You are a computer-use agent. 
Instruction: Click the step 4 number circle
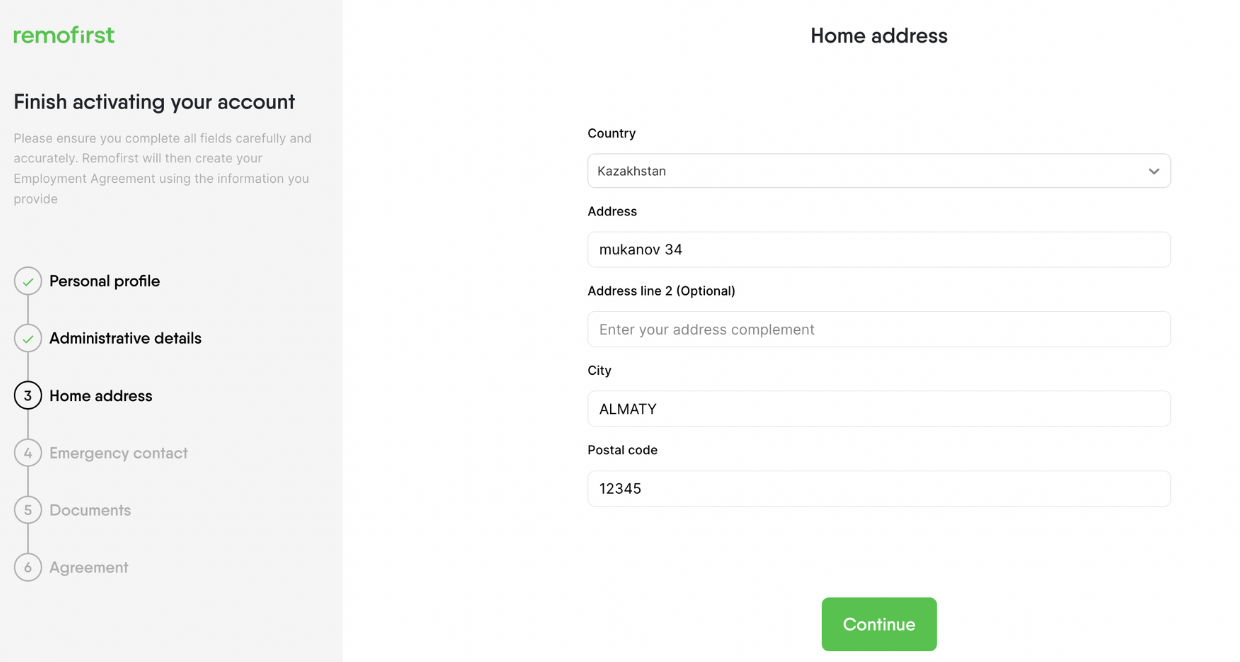coord(28,453)
